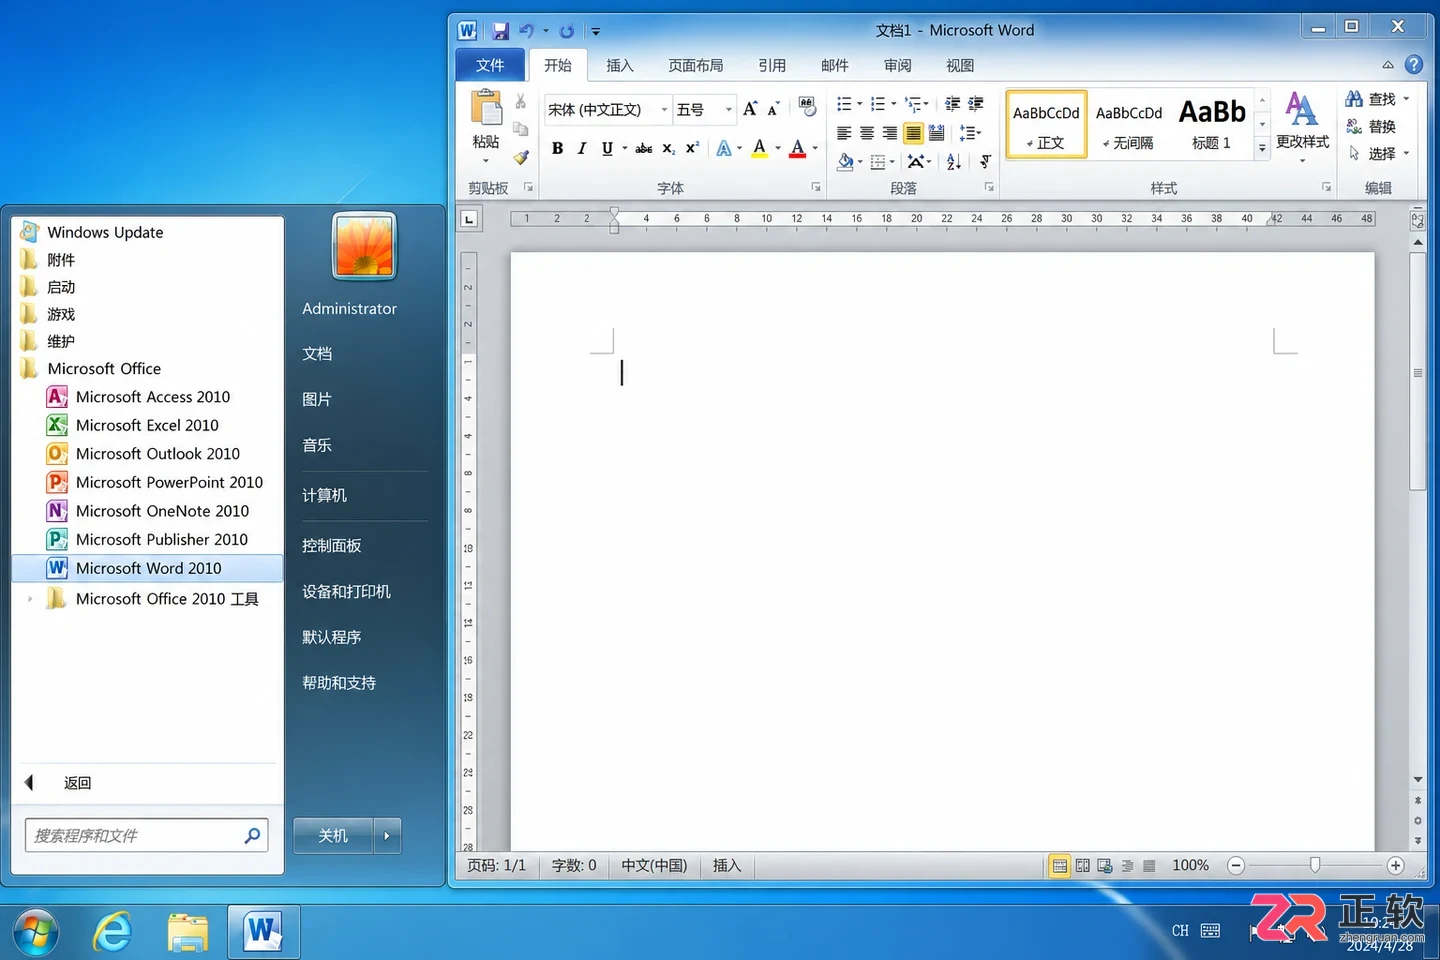The width and height of the screenshot is (1440, 960).
Task: Switch to the 页面布局 ribbon tab
Action: 696,65
